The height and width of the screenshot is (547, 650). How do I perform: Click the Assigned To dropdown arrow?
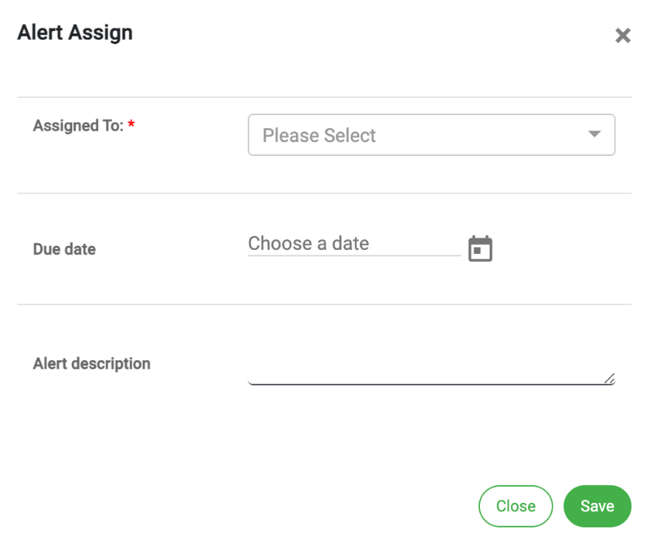(594, 135)
